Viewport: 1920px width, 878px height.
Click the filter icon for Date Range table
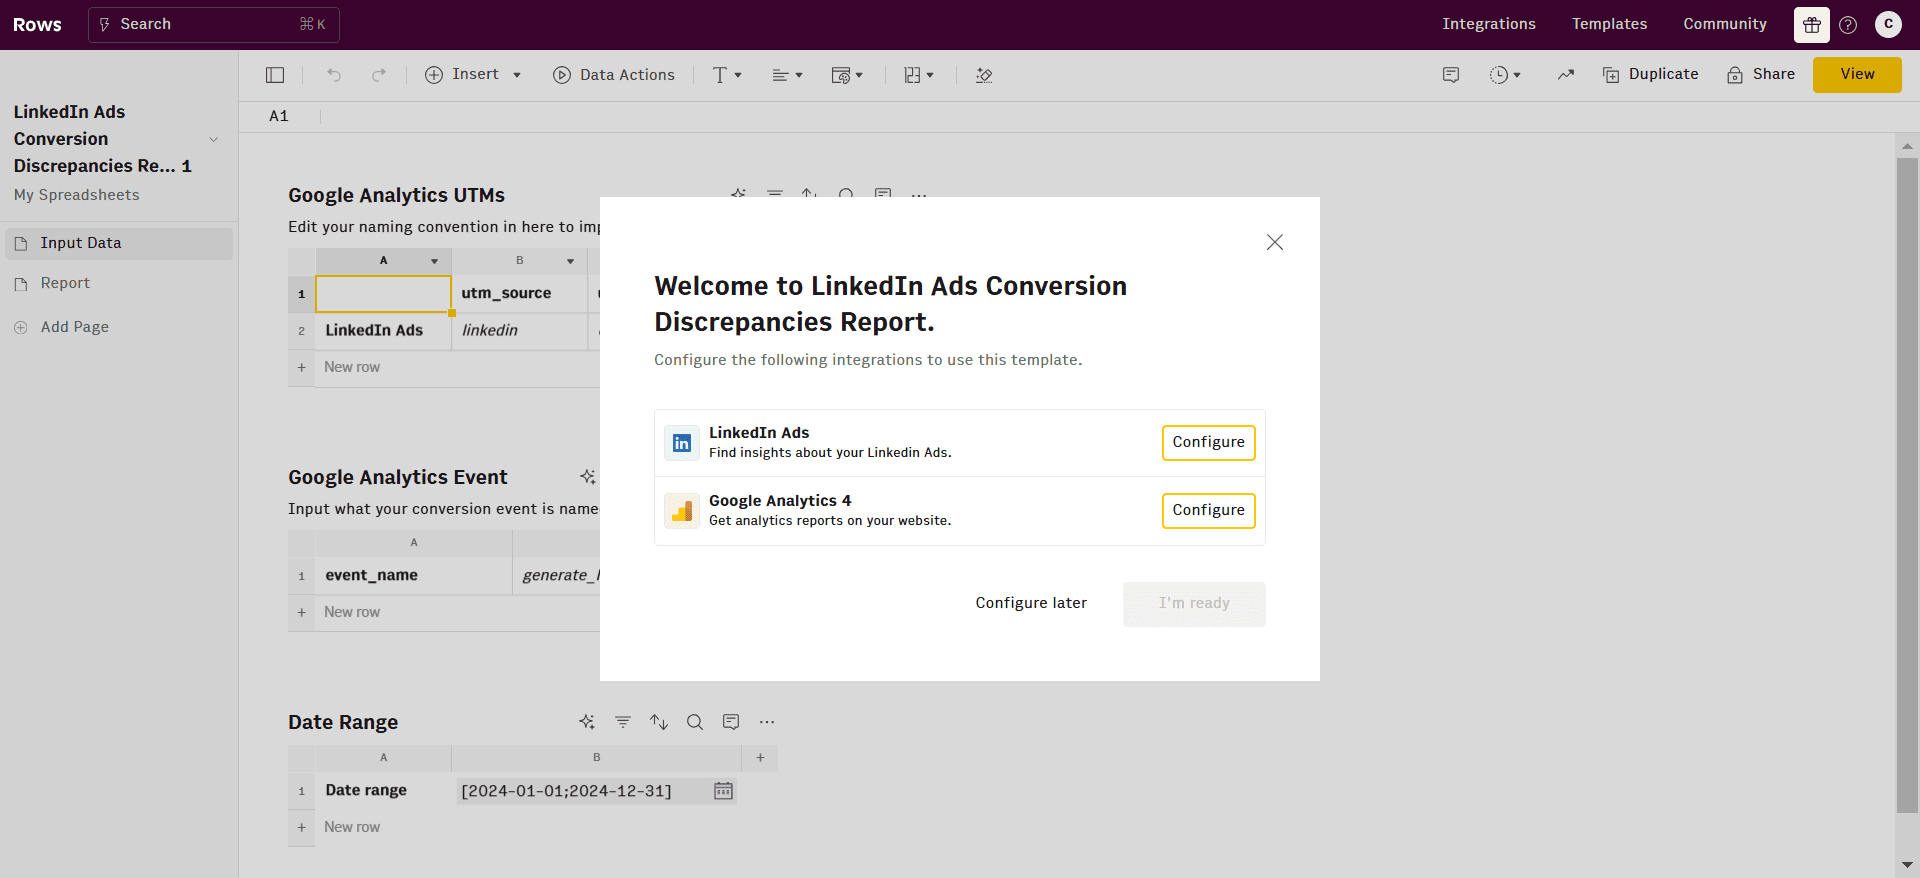623,722
